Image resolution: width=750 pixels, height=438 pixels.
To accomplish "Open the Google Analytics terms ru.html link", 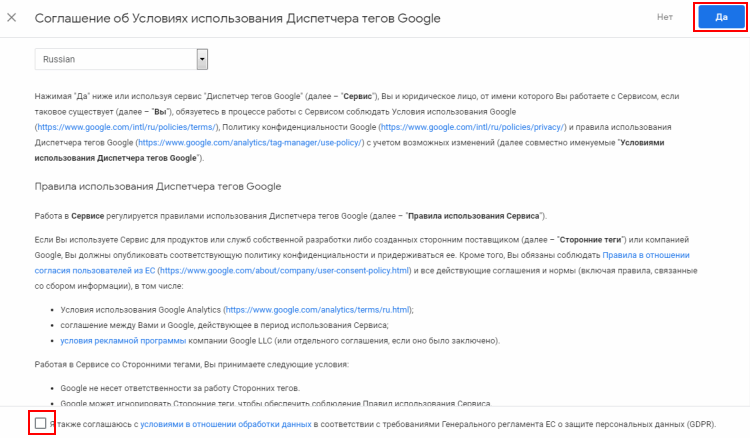I will [331, 311].
